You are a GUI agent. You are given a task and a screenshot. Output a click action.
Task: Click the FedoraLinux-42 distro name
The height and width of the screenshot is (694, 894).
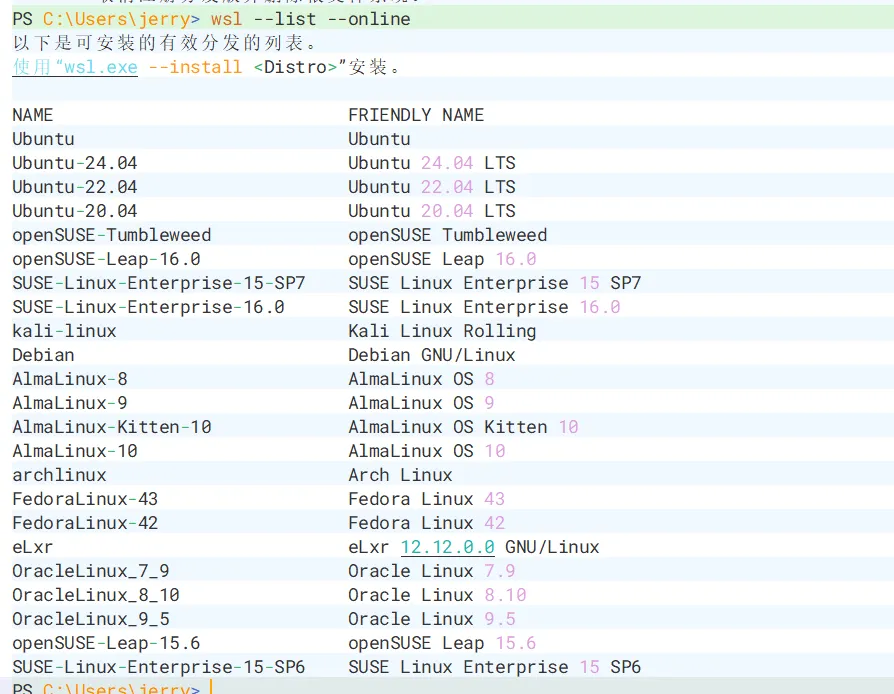[85, 523]
